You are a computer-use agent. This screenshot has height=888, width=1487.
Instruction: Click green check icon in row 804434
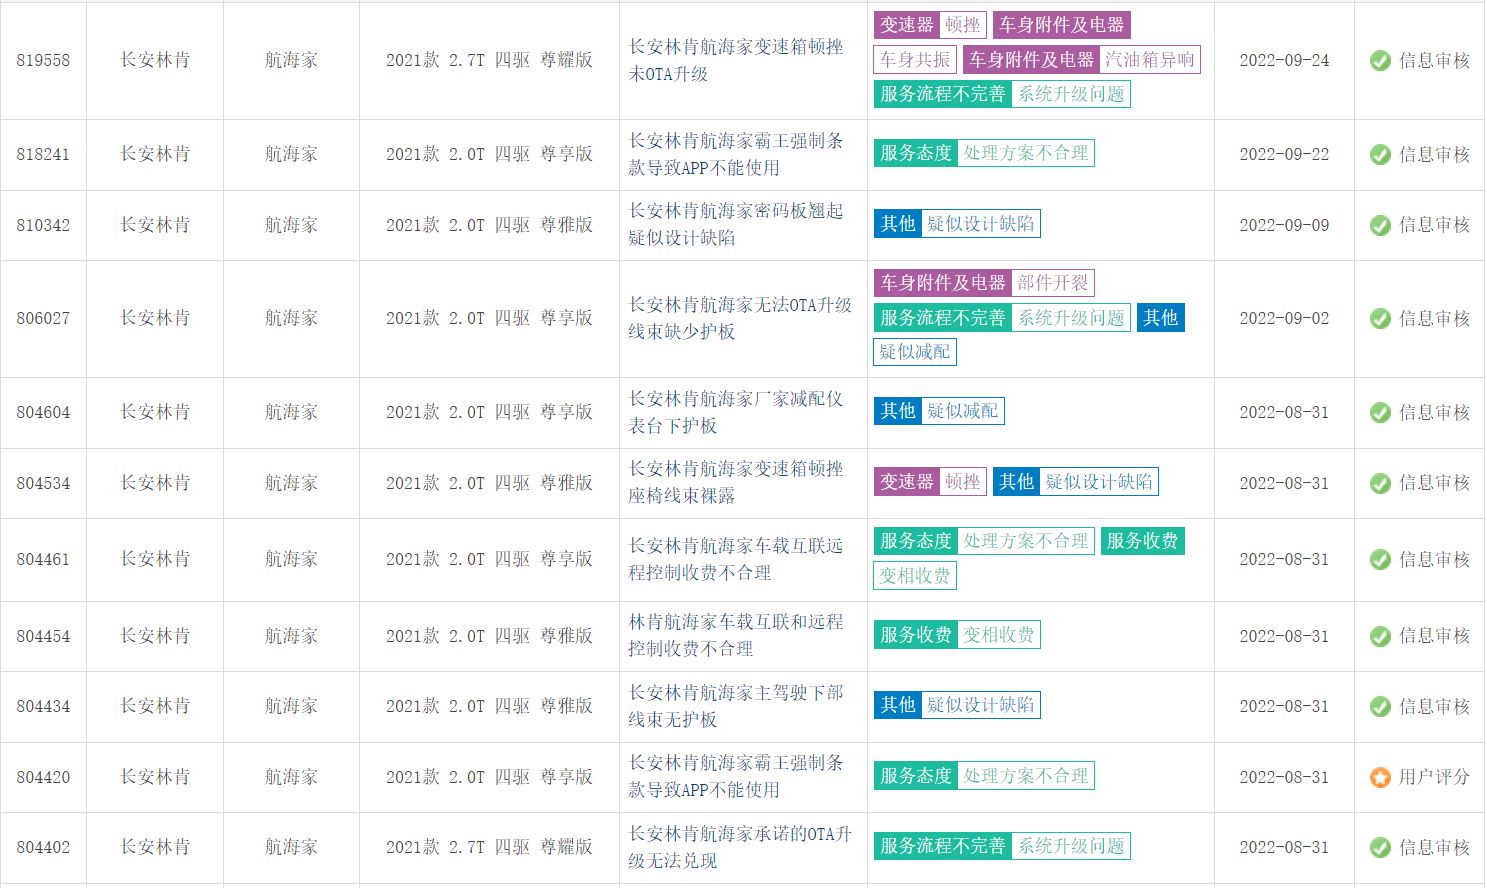click(1380, 706)
